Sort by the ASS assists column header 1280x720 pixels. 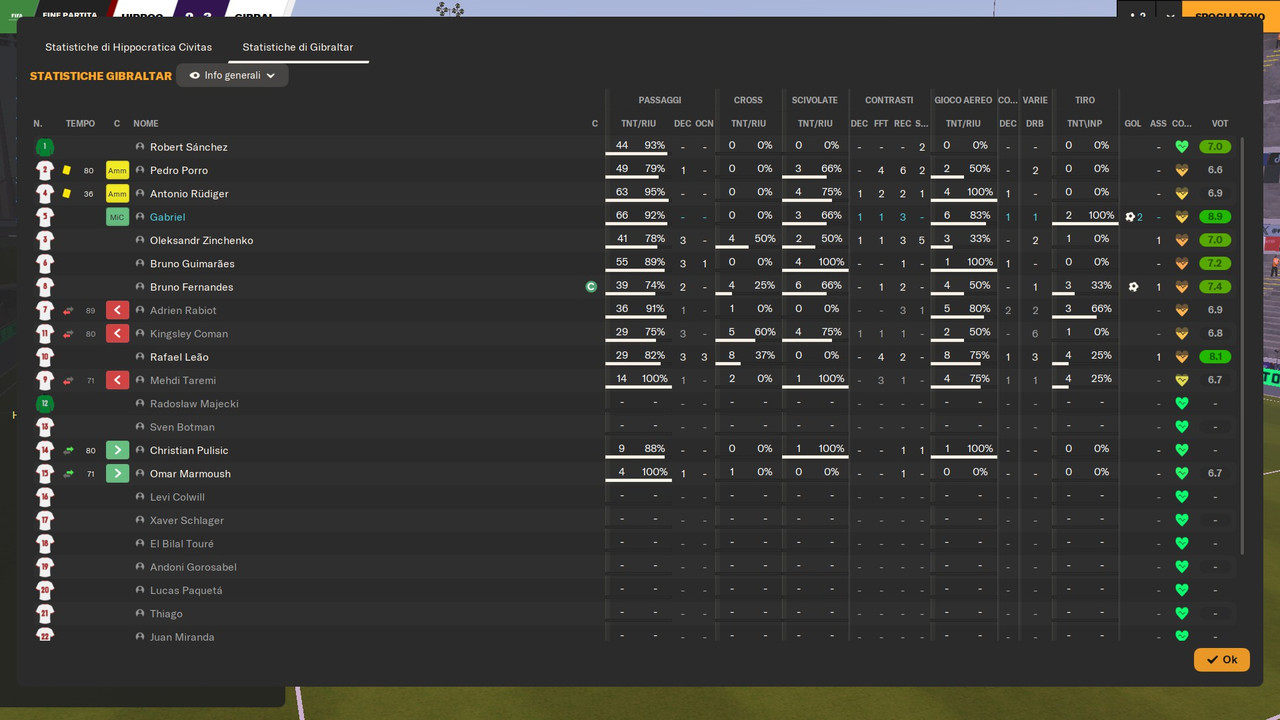tap(1158, 124)
